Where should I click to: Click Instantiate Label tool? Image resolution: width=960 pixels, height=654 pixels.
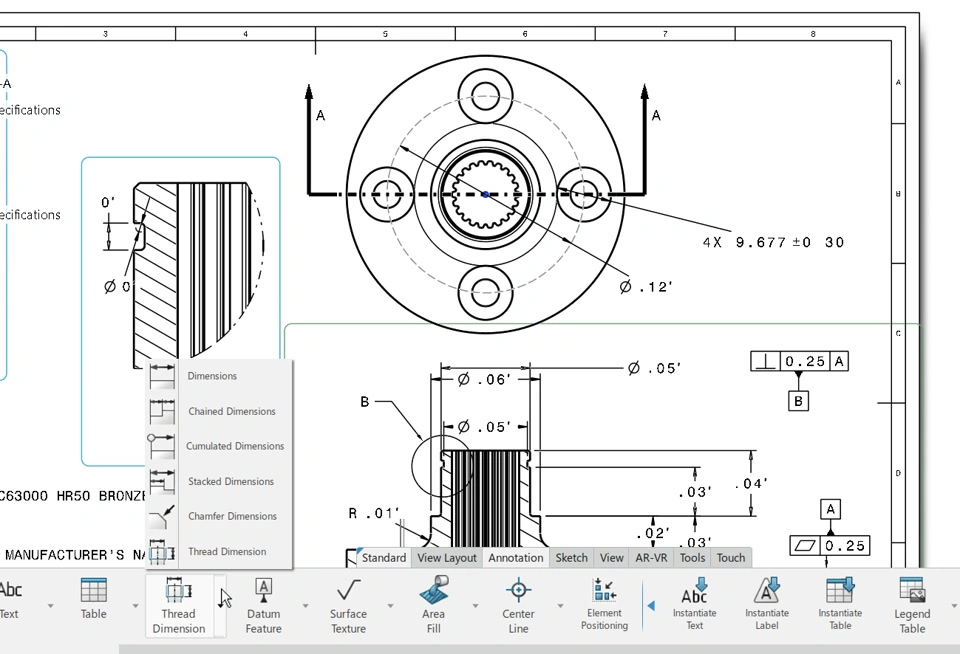tap(767, 604)
